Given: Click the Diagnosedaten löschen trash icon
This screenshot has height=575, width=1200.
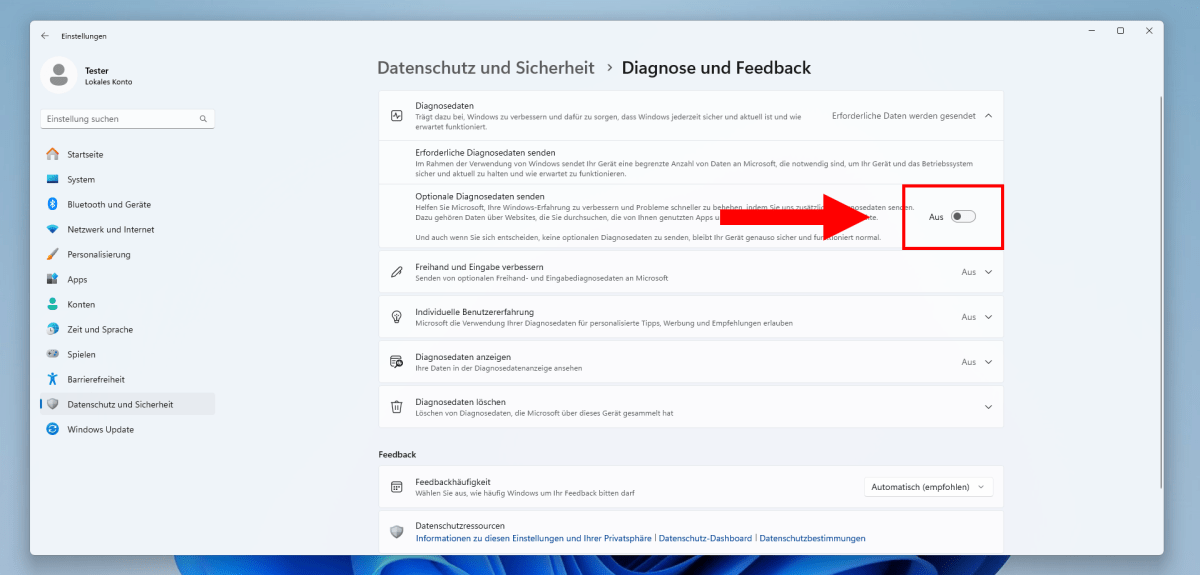Looking at the screenshot, I should click(397, 407).
